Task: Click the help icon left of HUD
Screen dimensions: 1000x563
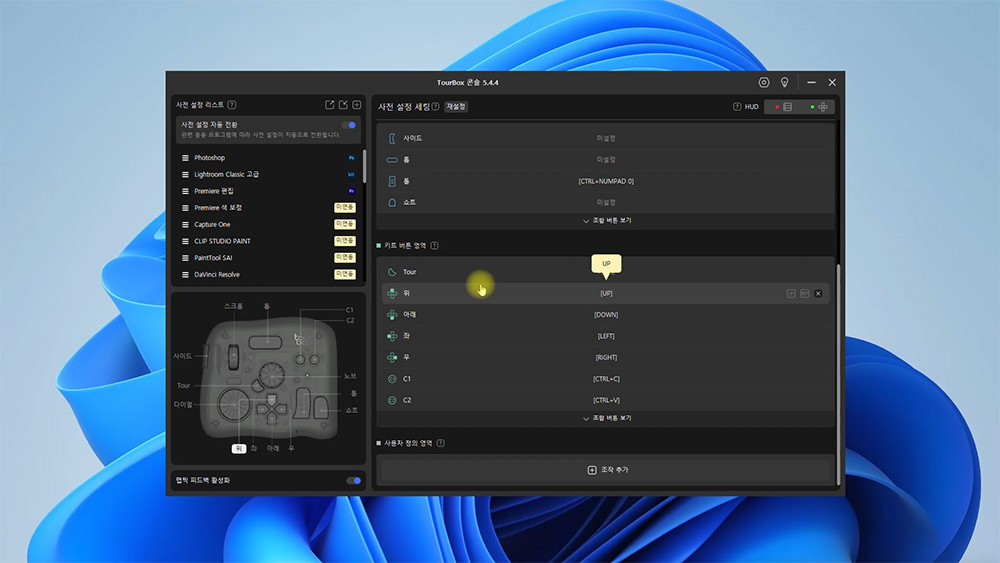Action: point(737,106)
